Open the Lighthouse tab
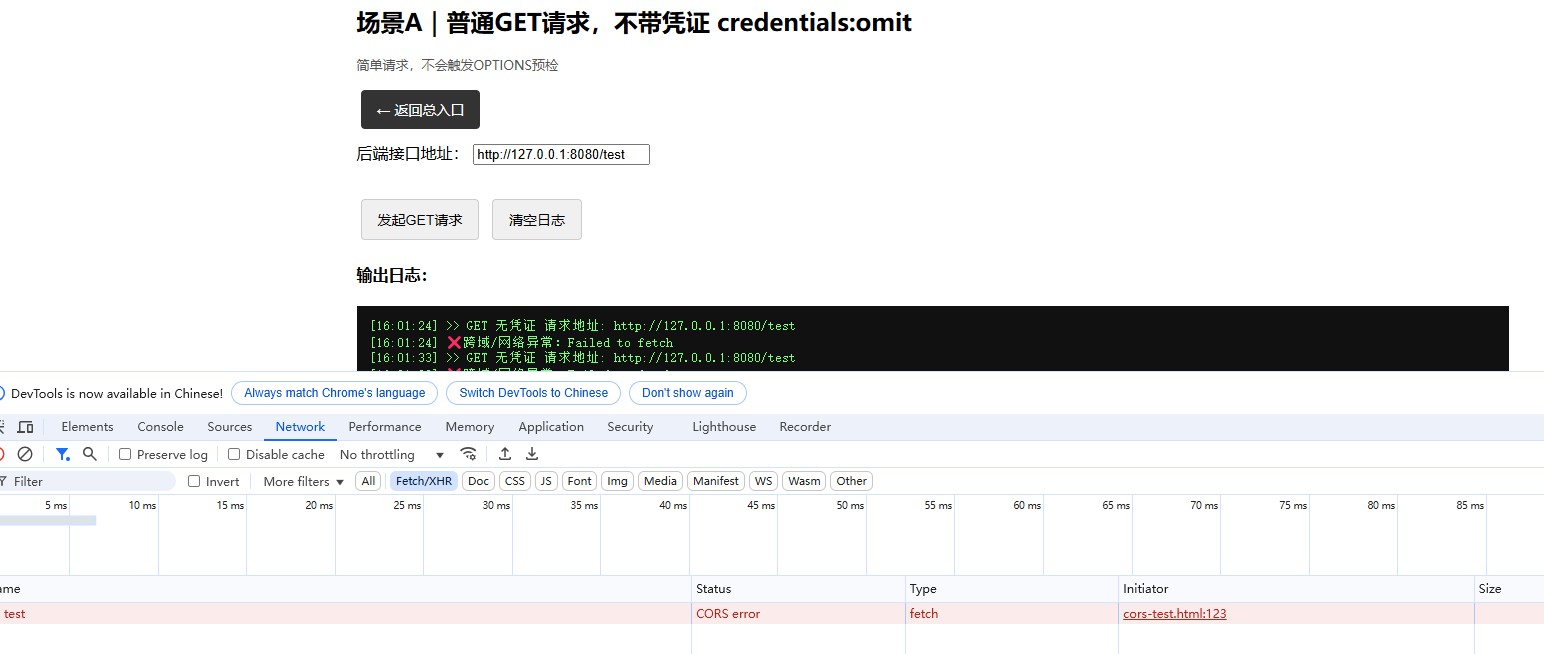 click(724, 427)
